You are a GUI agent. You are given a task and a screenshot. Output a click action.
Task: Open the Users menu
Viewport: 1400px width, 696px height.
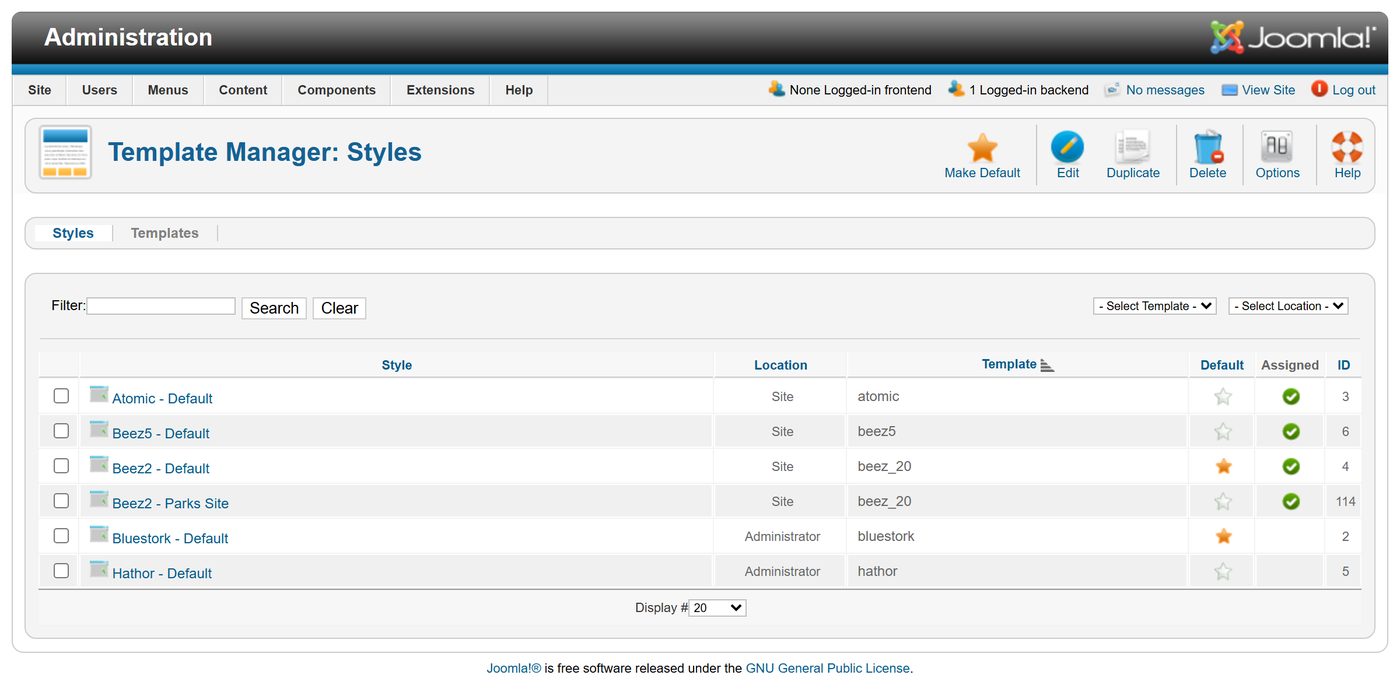(100, 90)
